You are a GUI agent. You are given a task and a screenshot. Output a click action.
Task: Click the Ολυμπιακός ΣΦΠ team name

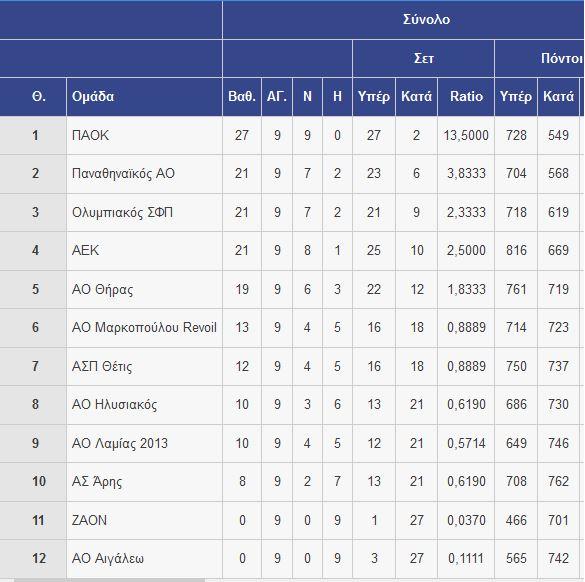122,212
